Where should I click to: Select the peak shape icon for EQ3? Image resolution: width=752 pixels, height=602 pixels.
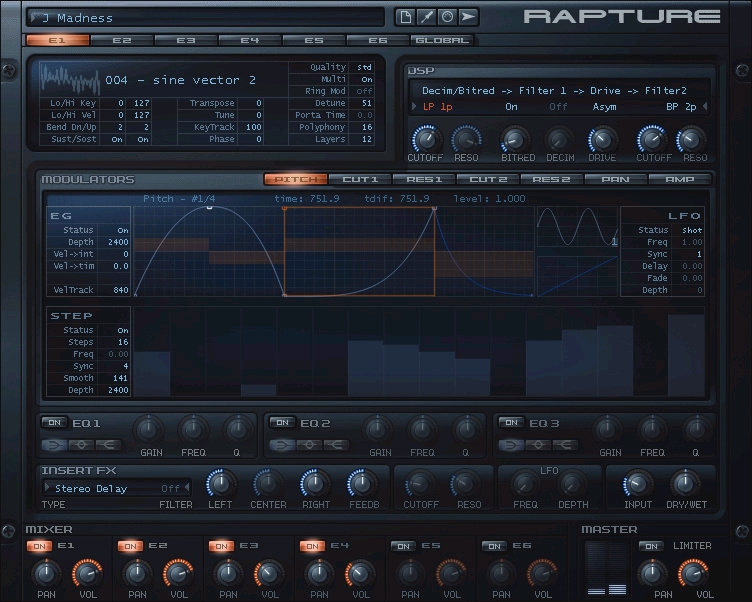pyautogui.click(x=538, y=445)
